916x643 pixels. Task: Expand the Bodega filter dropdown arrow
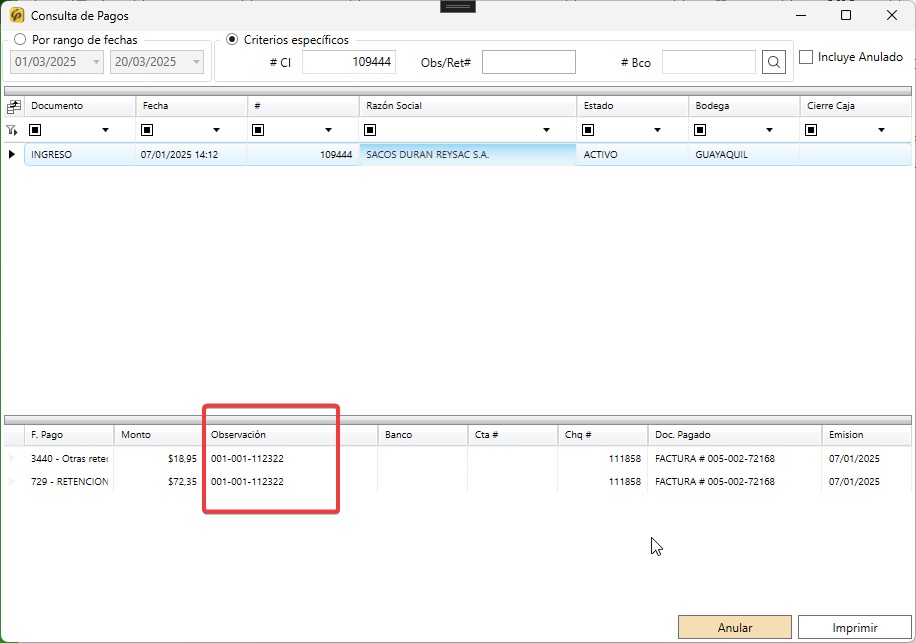pos(769,130)
